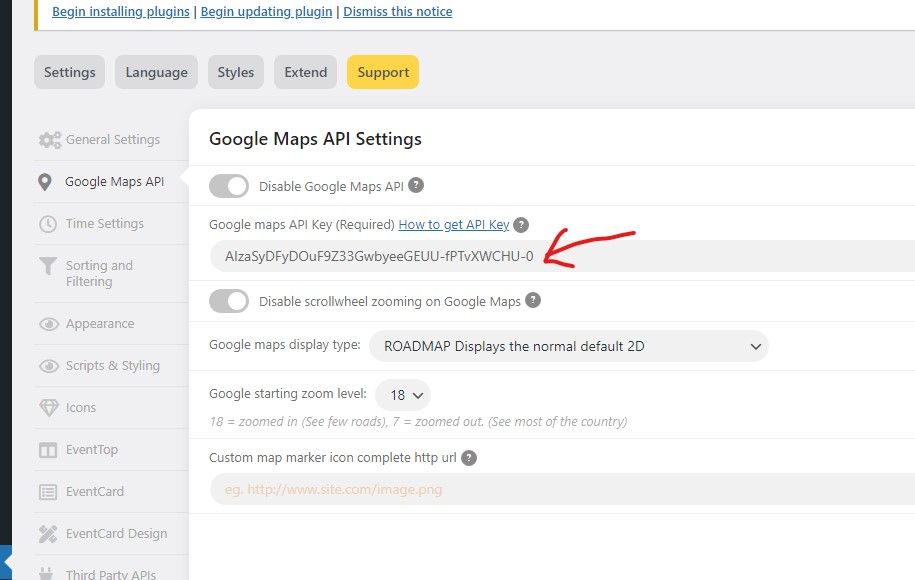Open Sorting and Filtering section
915x580 pixels.
coord(111,274)
